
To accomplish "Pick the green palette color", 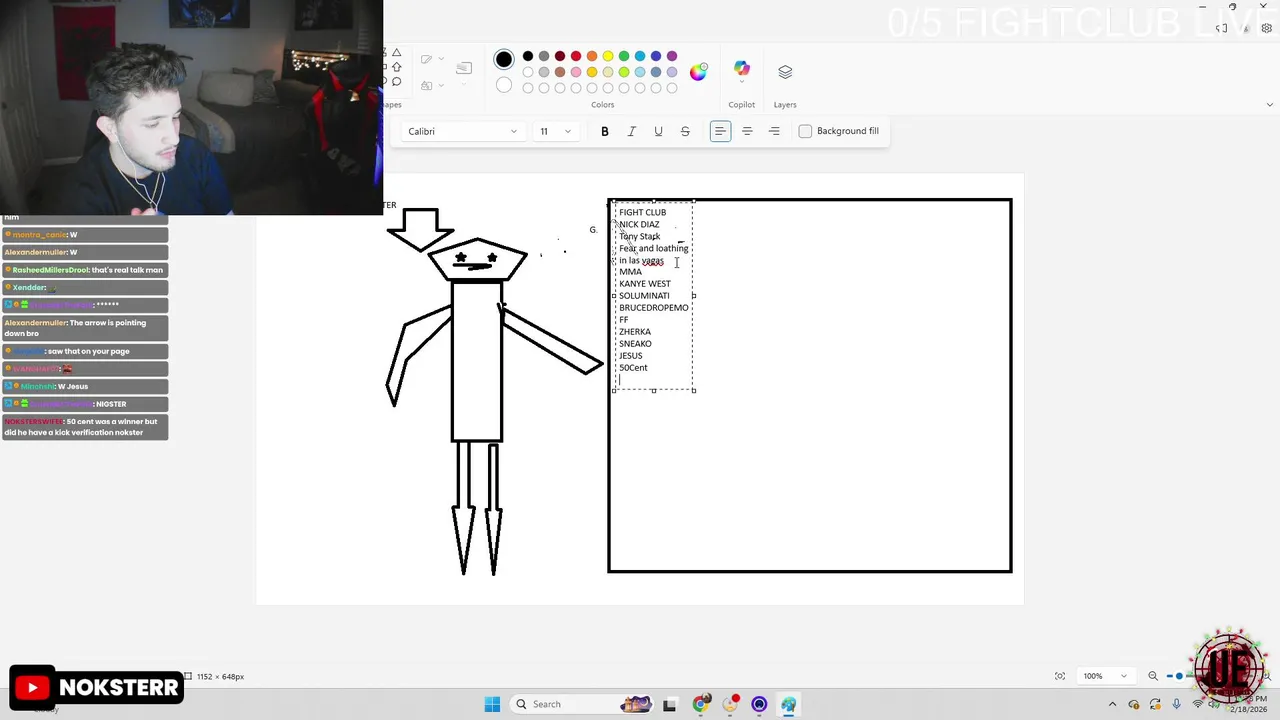I will click(624, 56).
